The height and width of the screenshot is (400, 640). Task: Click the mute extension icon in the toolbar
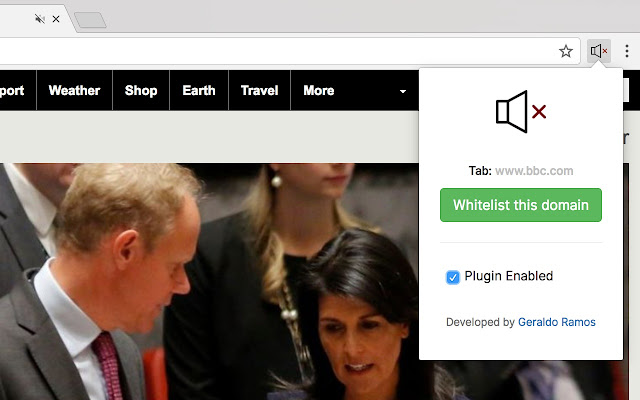point(599,51)
